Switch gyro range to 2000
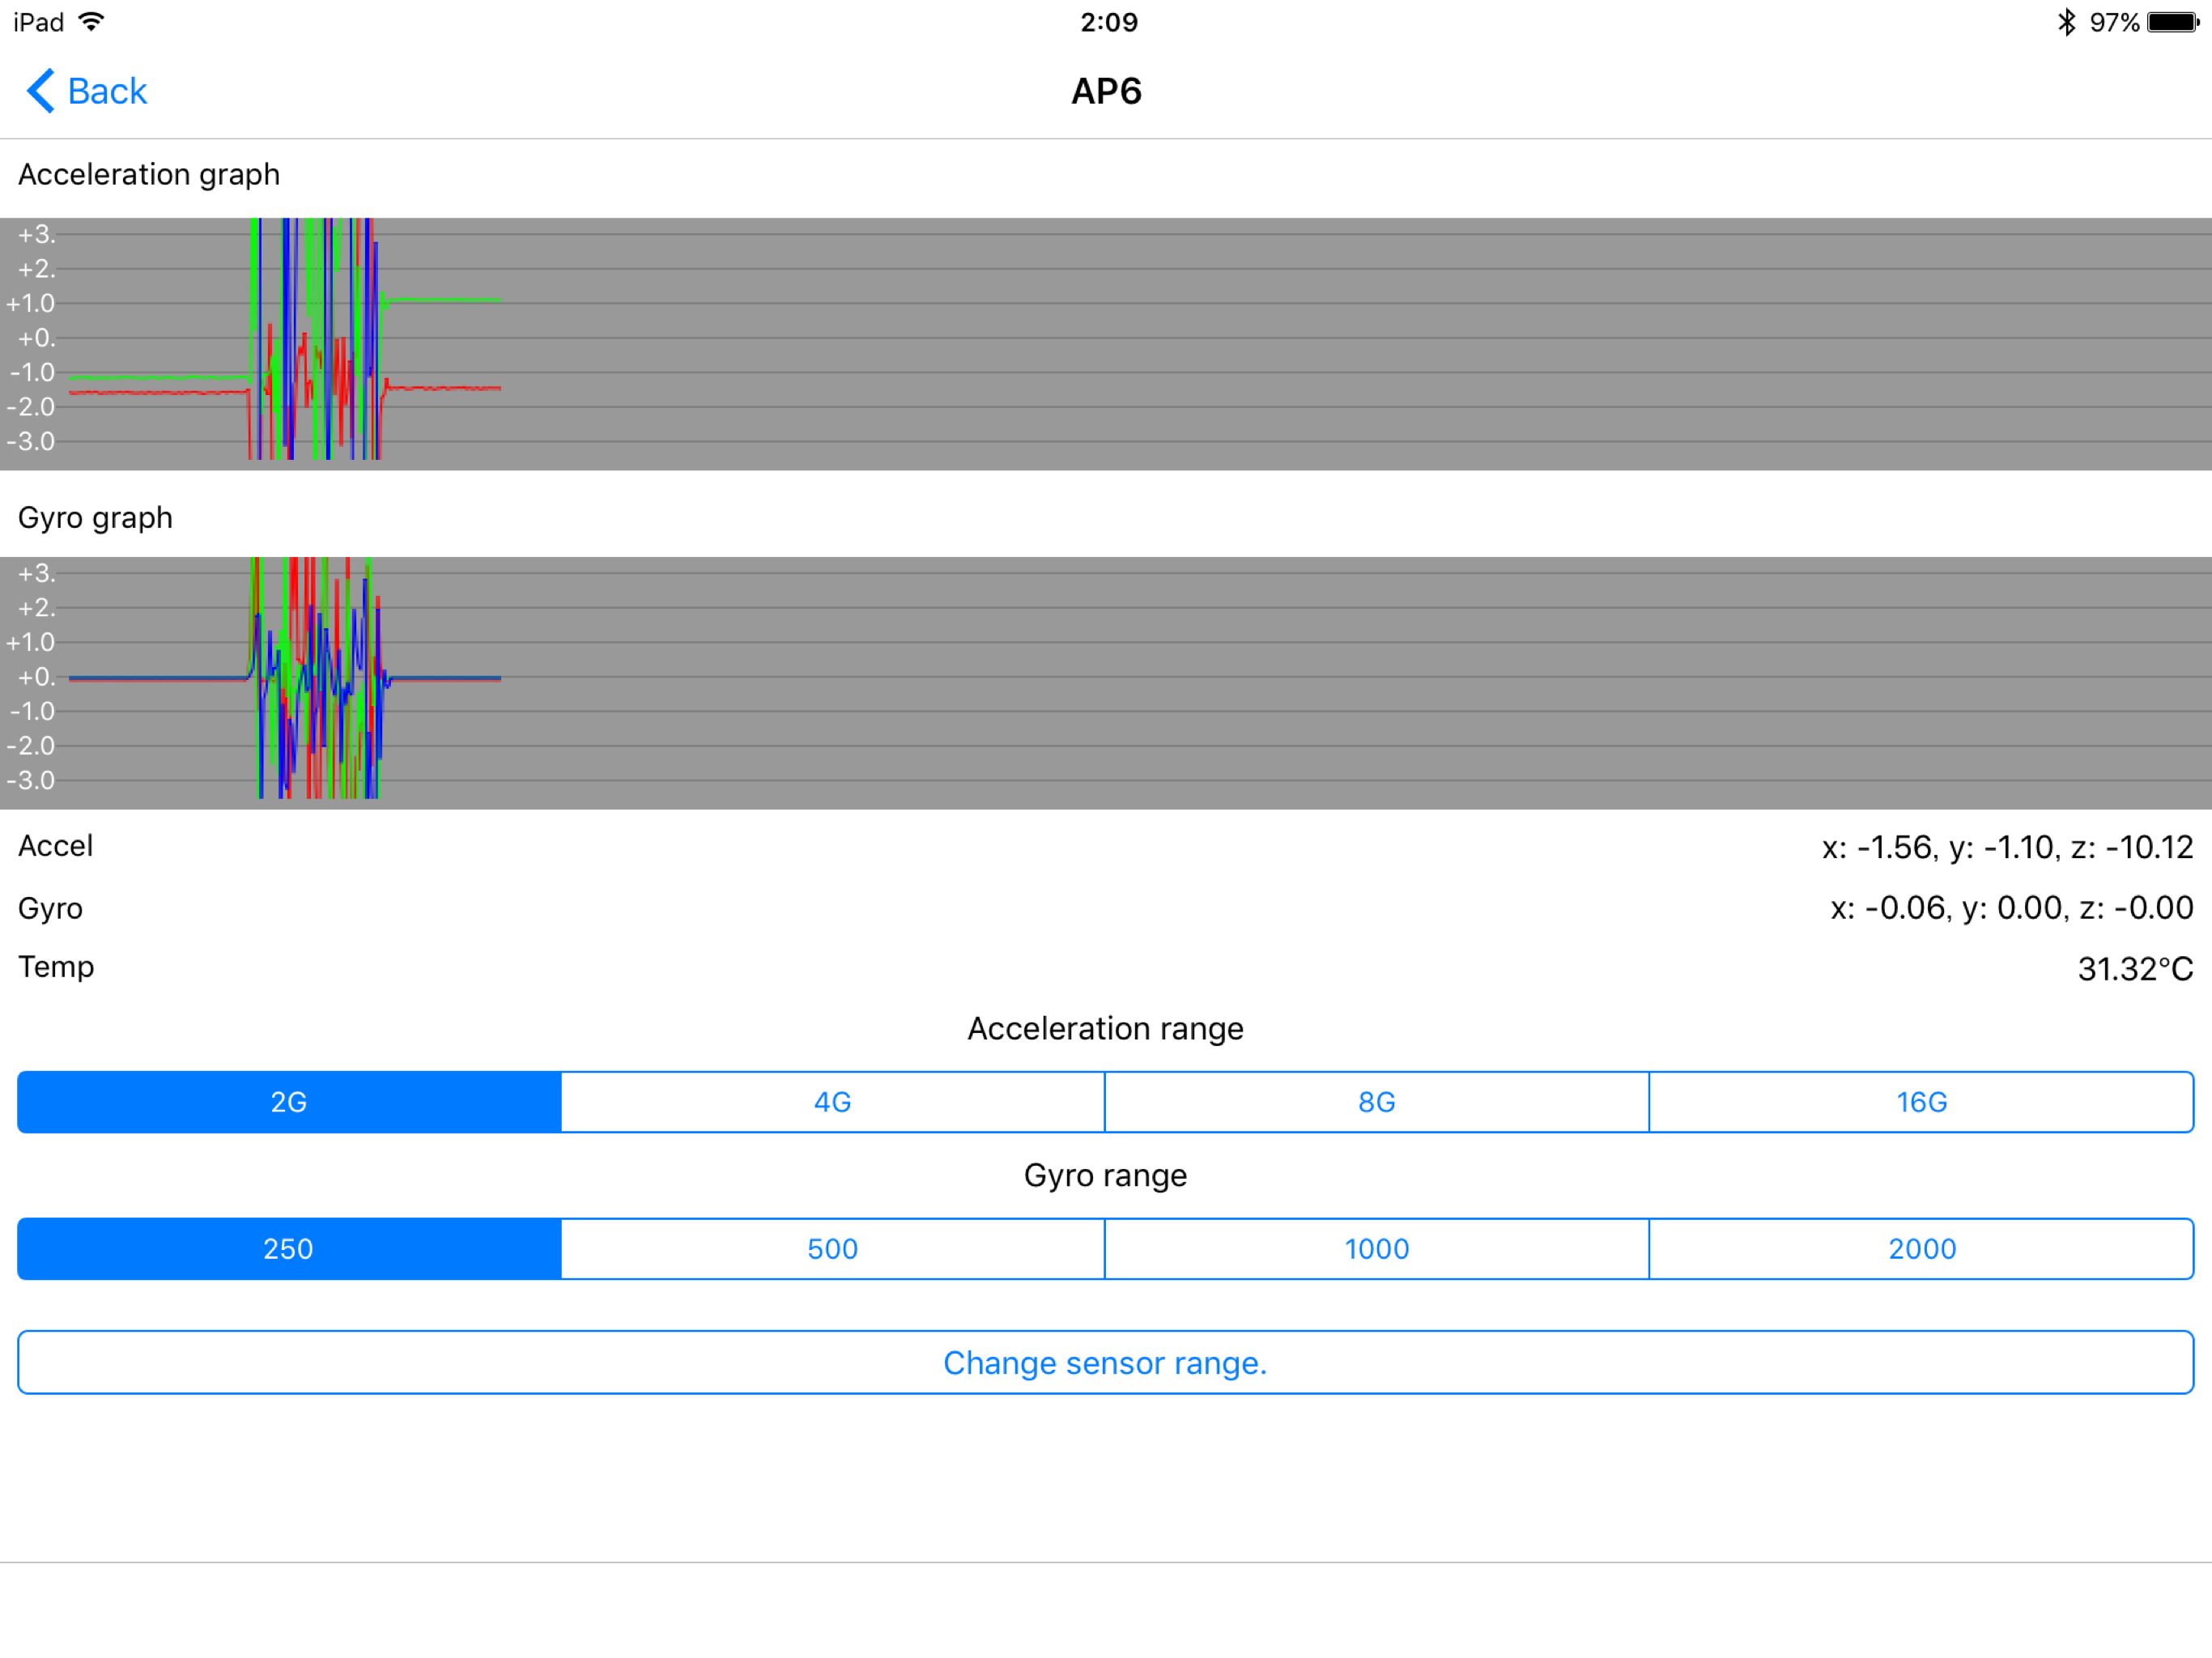Viewport: 2212px width, 1658px height. (x=1920, y=1249)
